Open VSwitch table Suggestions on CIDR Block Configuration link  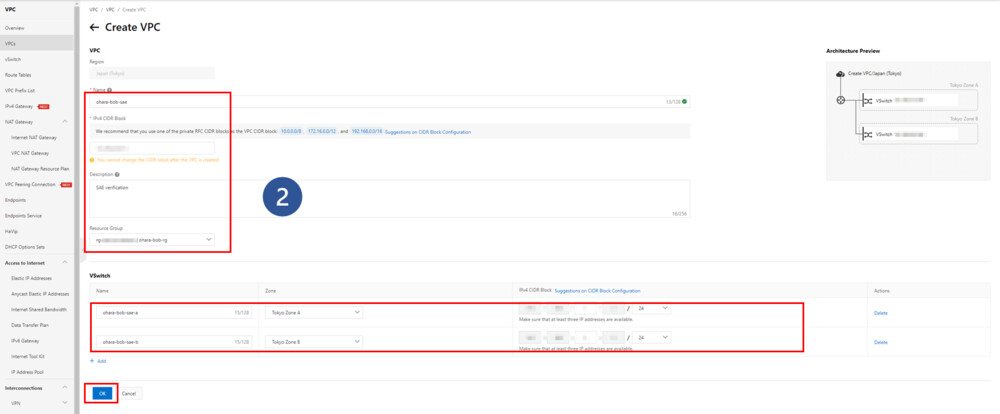598,291
